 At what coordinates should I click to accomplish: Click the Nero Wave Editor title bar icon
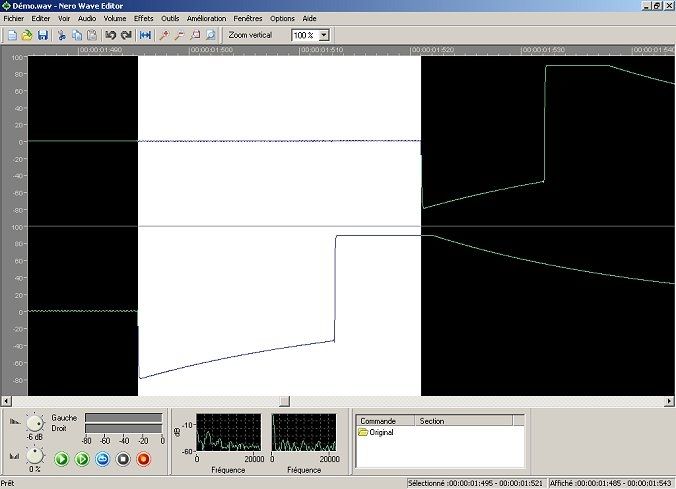pos(6,6)
